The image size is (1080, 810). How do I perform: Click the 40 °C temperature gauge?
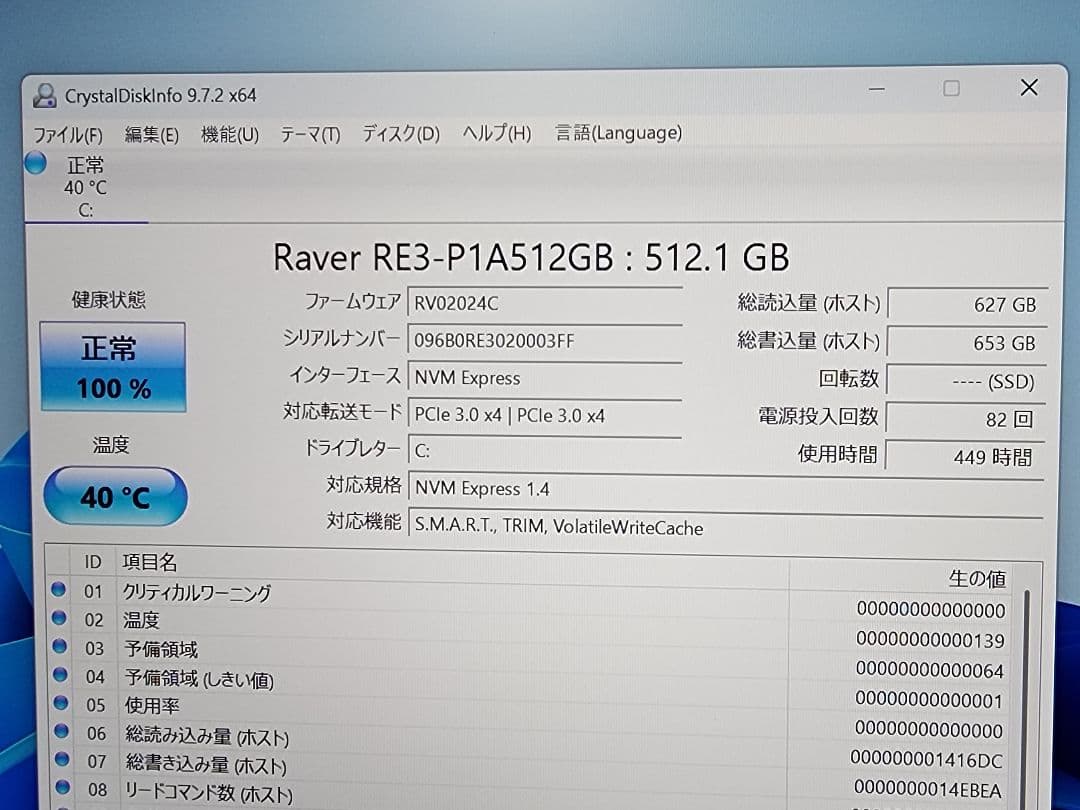114,495
